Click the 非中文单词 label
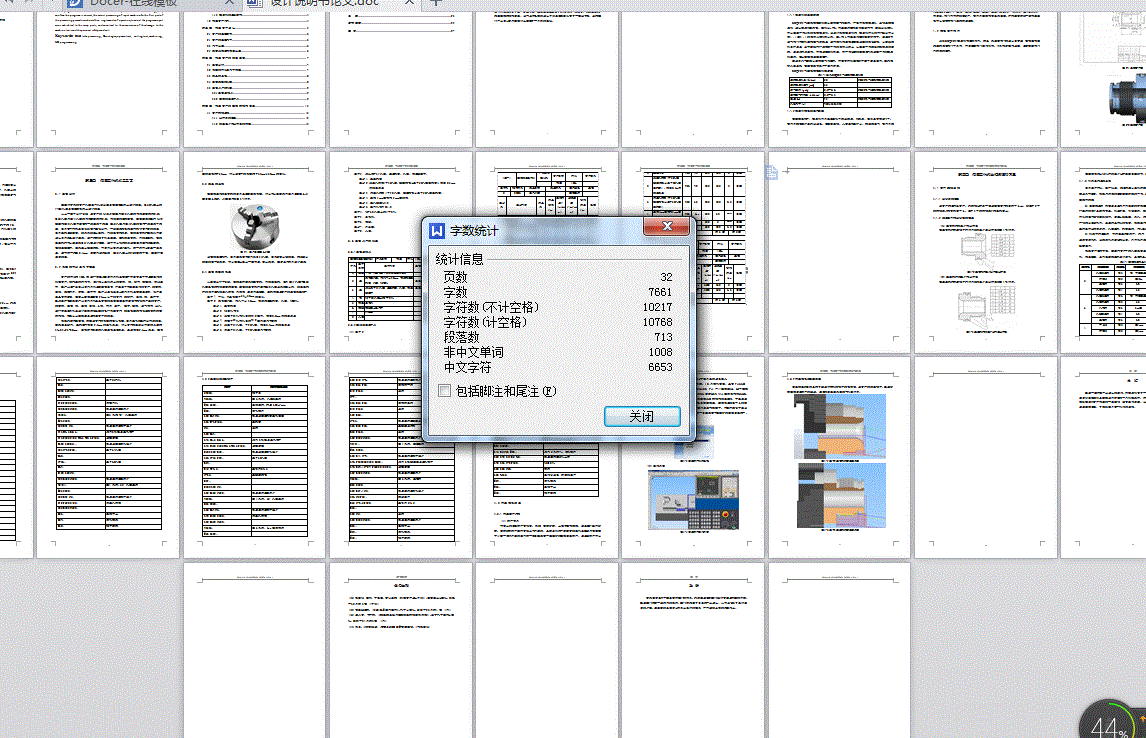Screen dimensions: 1146x738 [x=474, y=352]
